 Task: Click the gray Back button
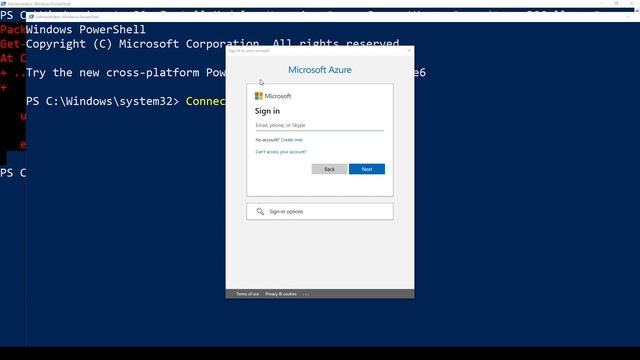click(x=329, y=169)
